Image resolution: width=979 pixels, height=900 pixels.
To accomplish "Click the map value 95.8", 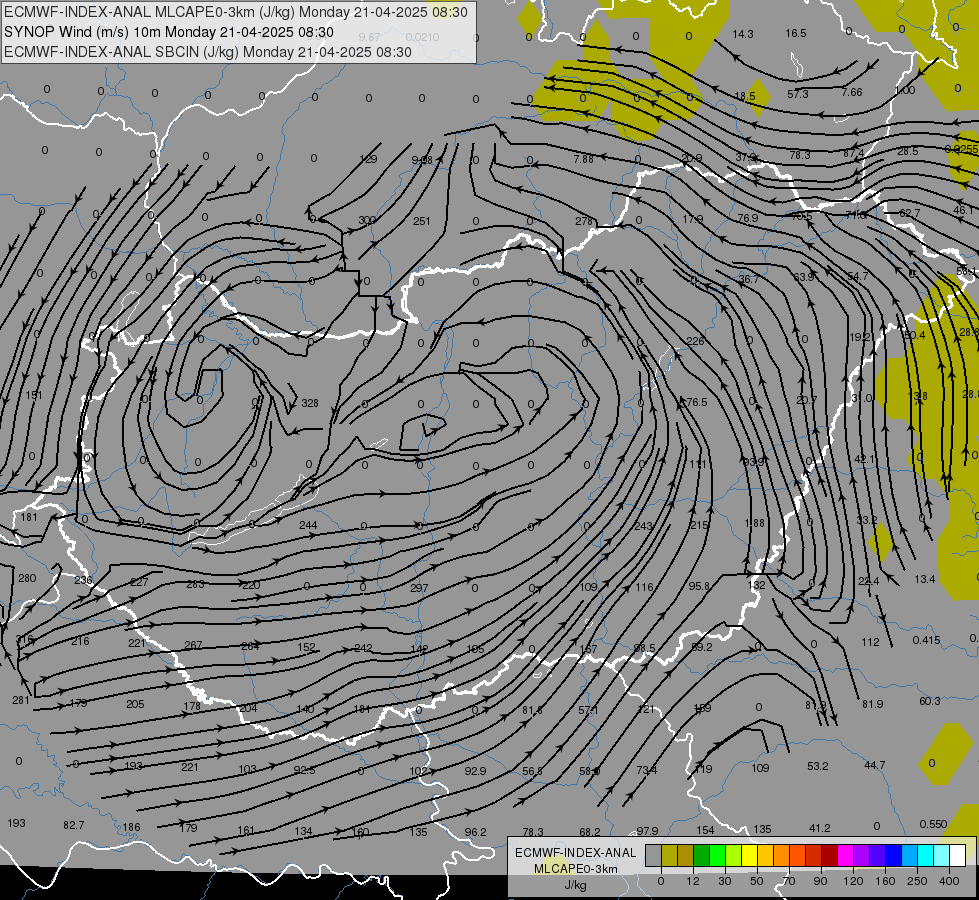I will (x=699, y=586).
